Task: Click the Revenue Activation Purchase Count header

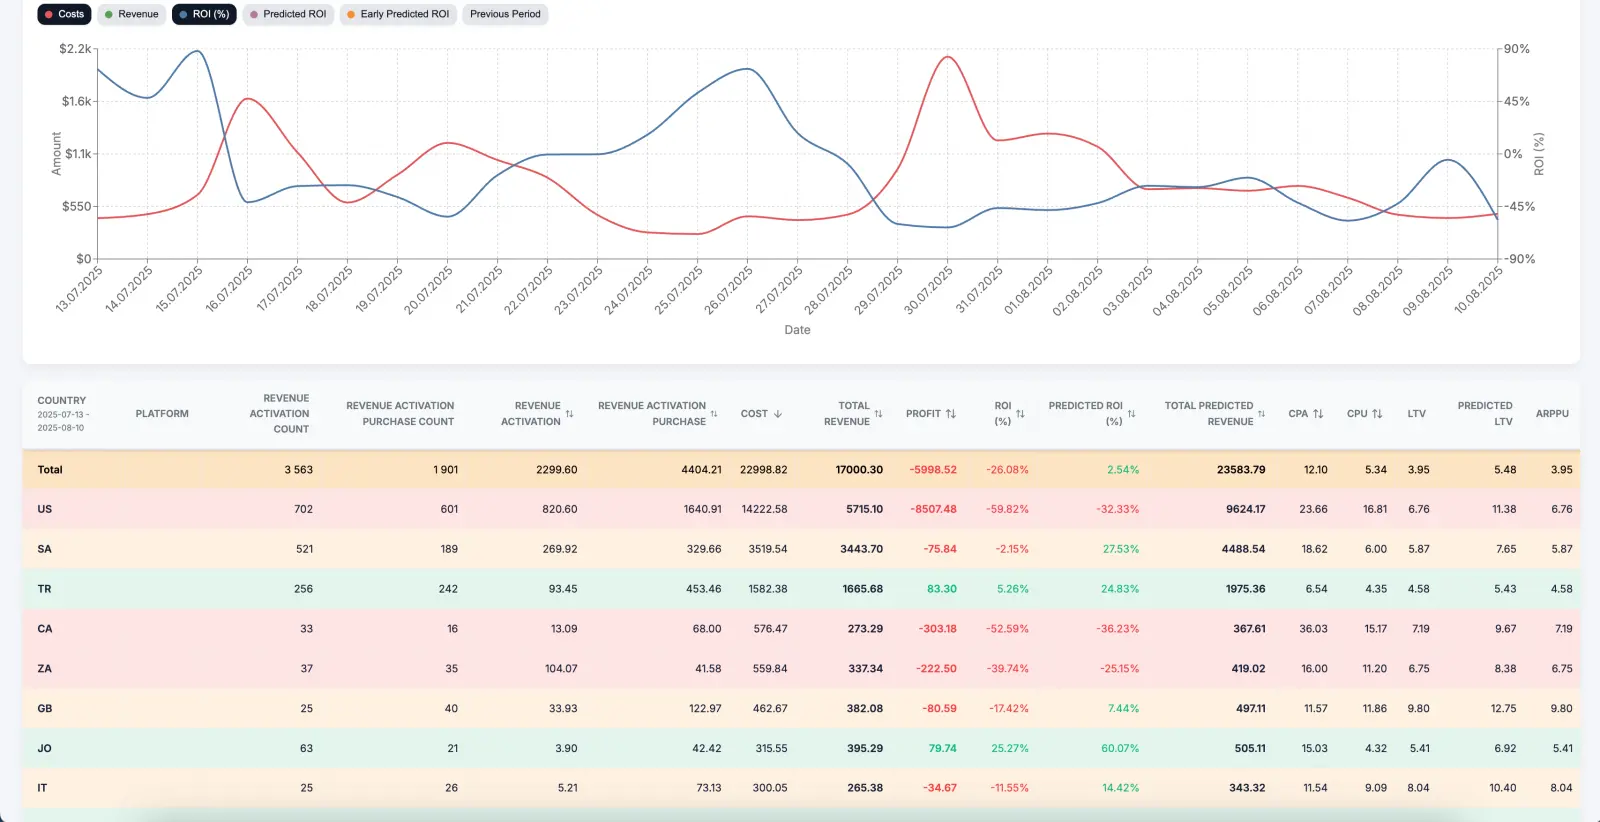Action: click(400, 414)
